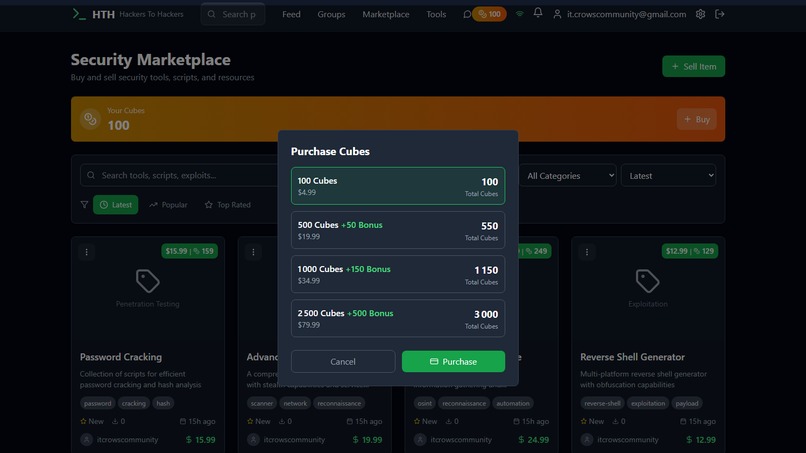Click the 100 cubes balance badge
Screen dimensions: 806x453
[489, 14]
